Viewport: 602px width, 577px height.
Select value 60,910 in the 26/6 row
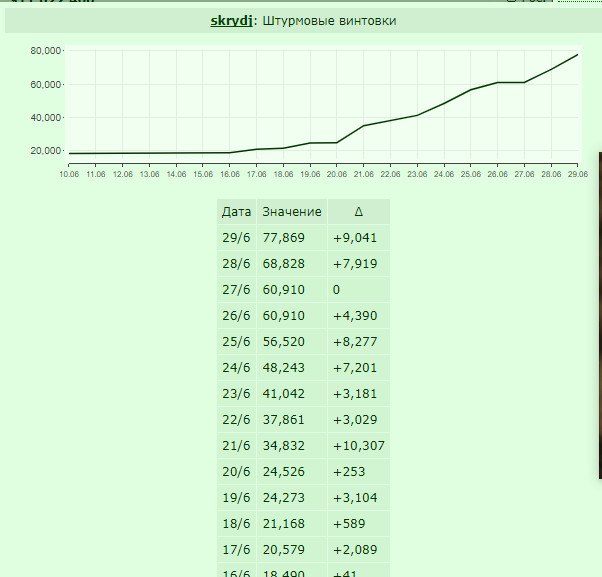(x=292, y=316)
